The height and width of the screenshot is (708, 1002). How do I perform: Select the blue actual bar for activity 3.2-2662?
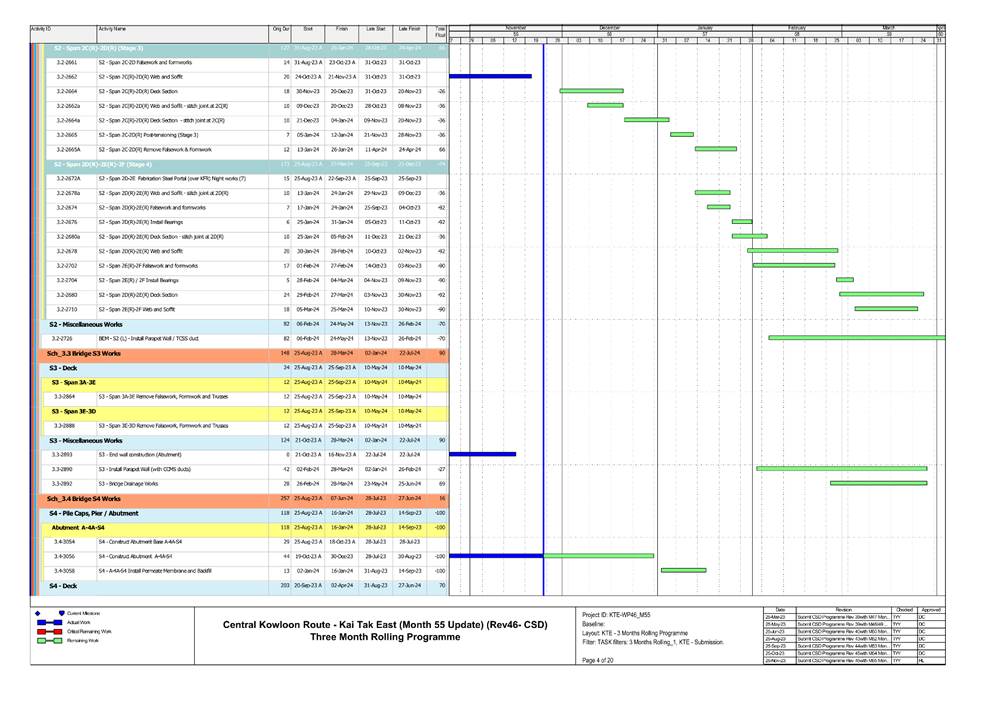pos(490,76)
